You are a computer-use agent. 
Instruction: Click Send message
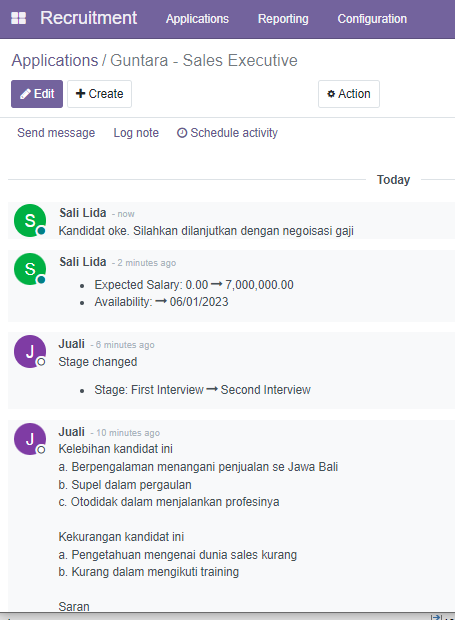[56, 133]
